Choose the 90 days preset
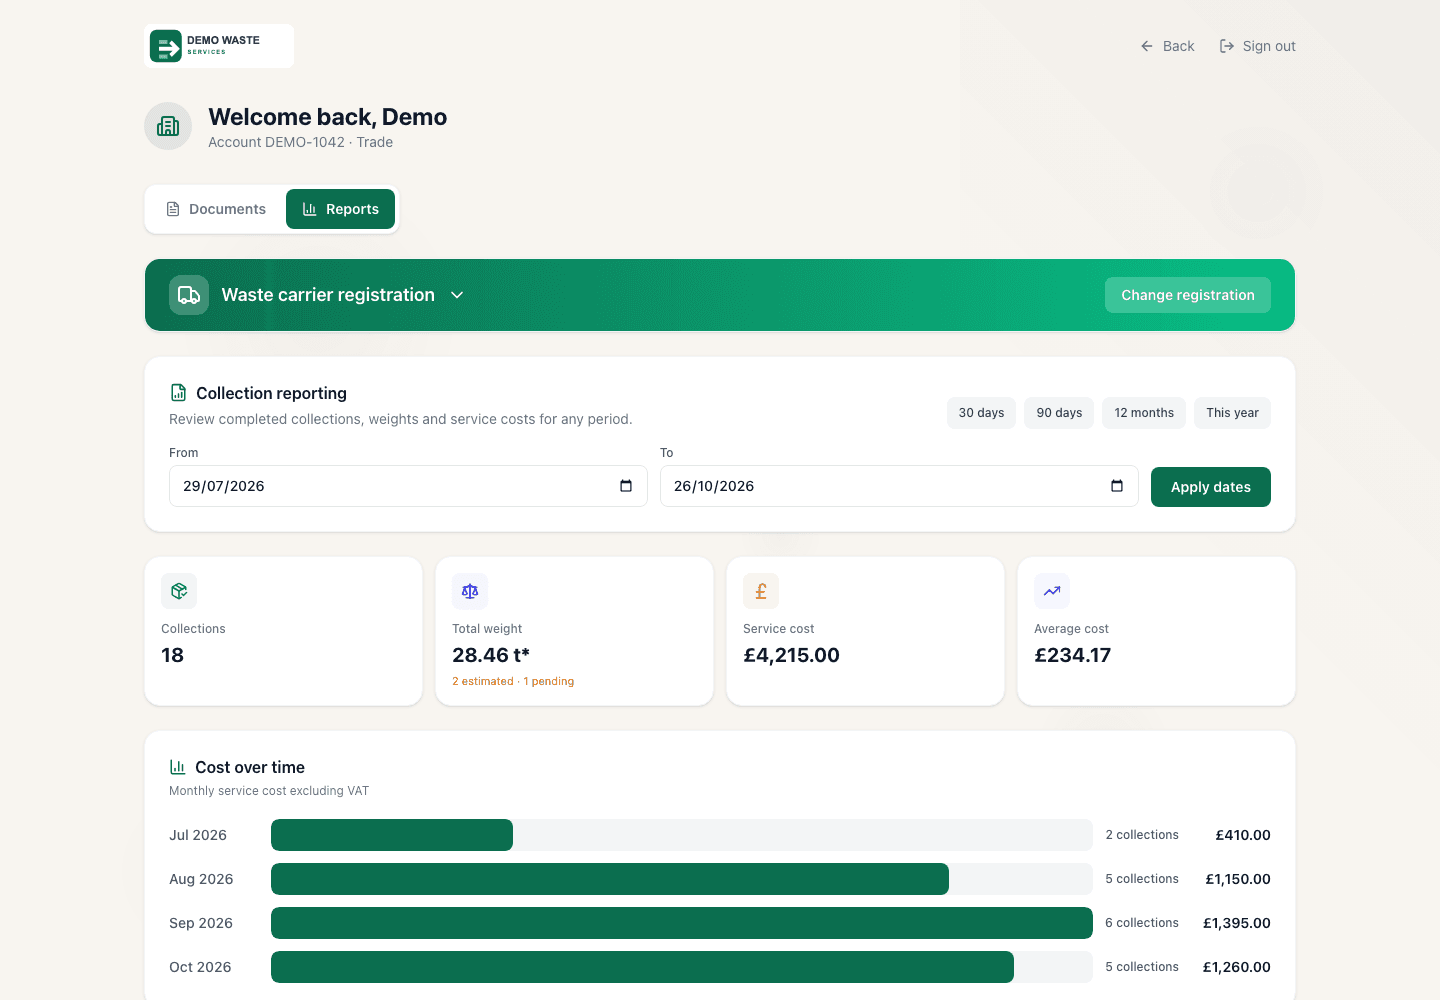 (1059, 413)
